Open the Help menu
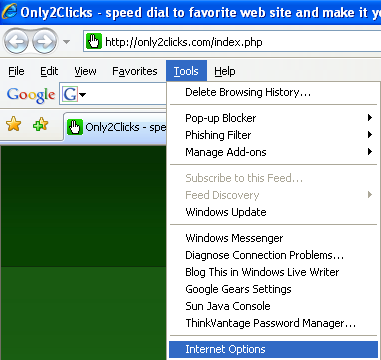The height and width of the screenshot is (360, 381). point(225,71)
